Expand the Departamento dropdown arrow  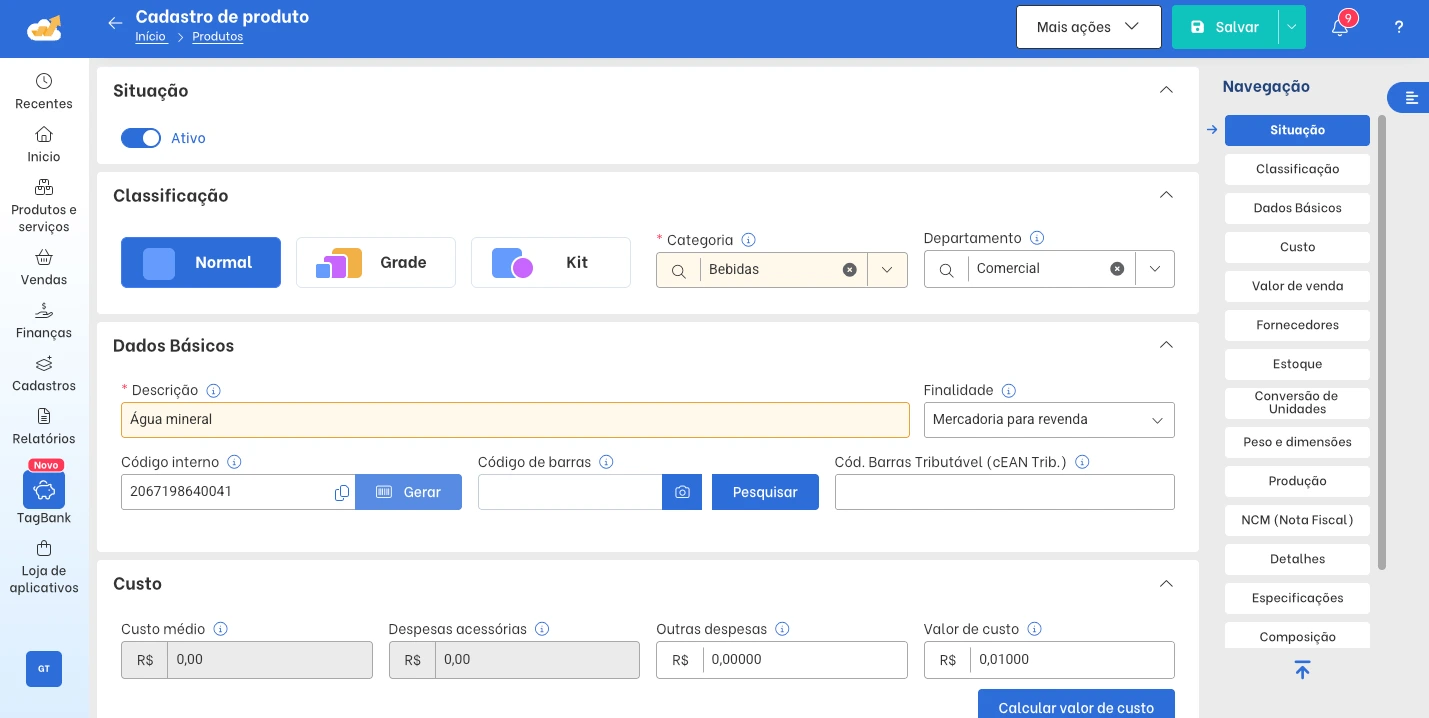pyautogui.click(x=1155, y=269)
